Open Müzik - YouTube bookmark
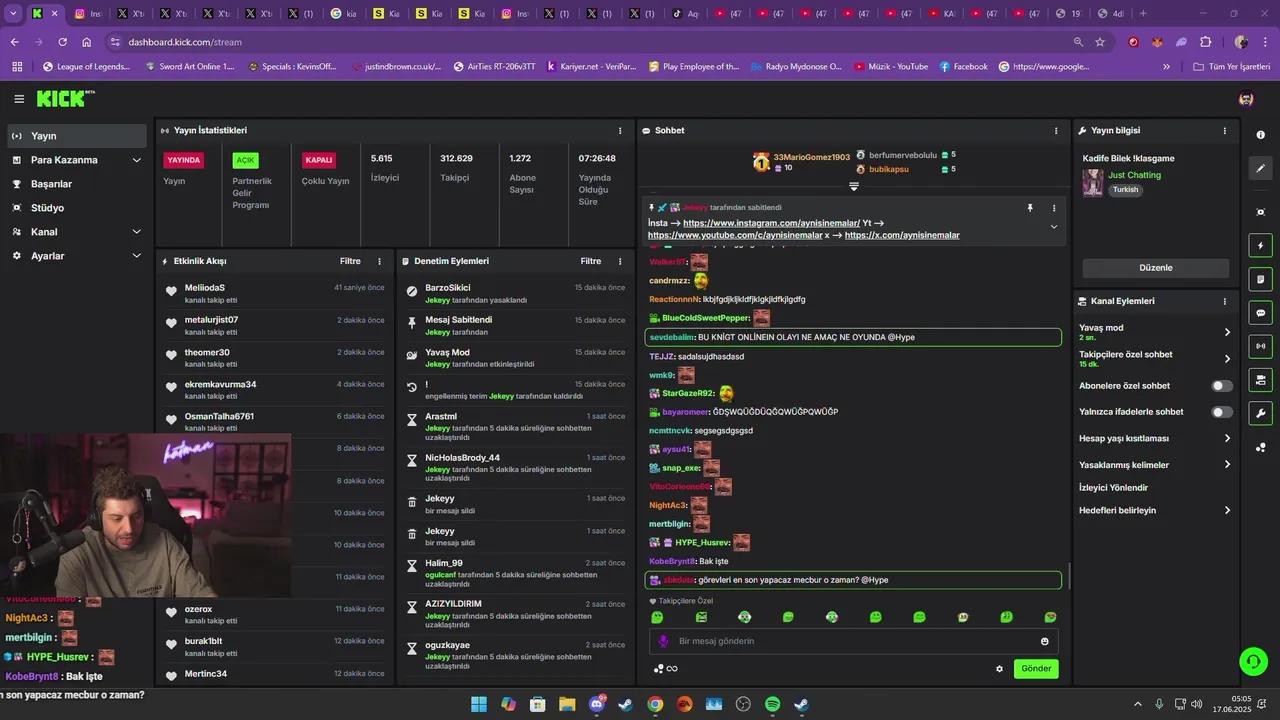 point(889,67)
